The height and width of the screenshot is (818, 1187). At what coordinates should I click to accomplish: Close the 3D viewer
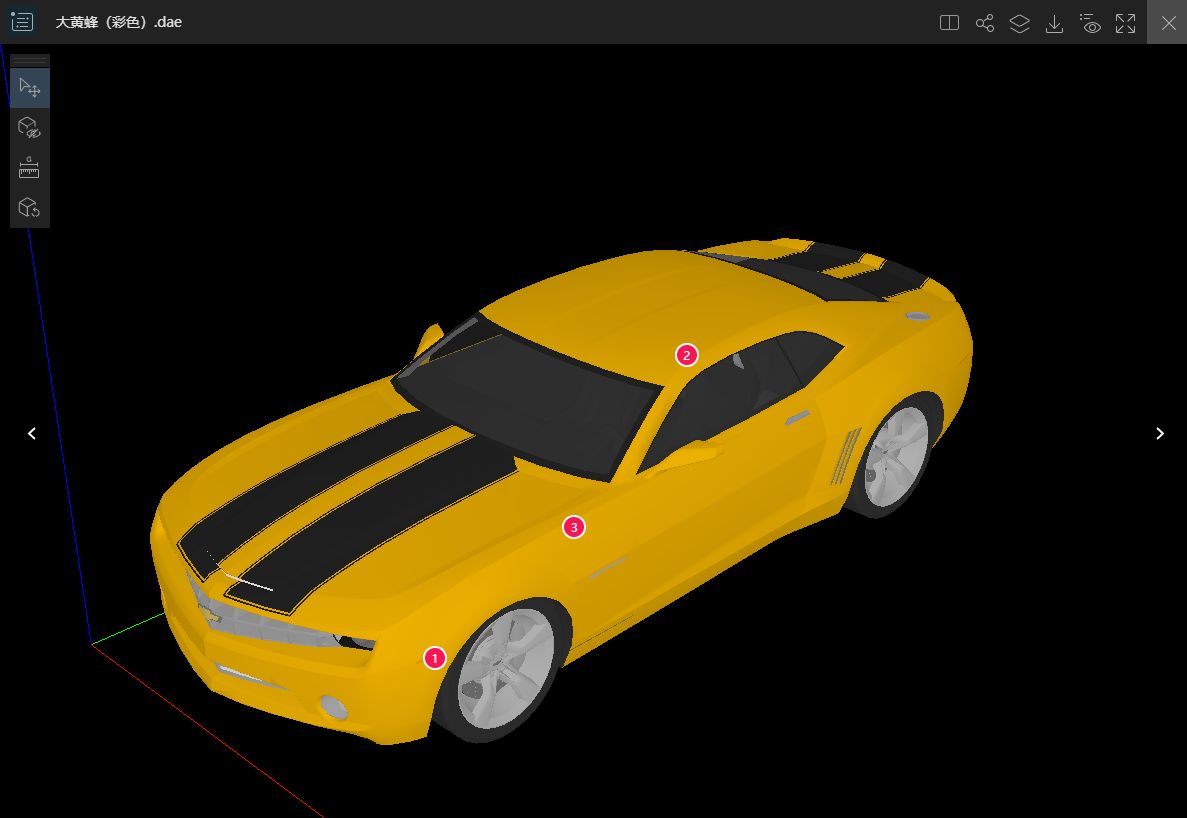point(1168,23)
